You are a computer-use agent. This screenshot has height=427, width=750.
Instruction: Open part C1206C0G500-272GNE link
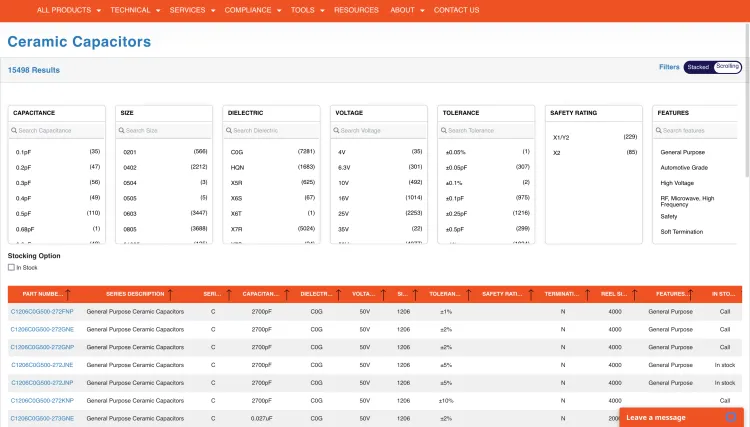42,329
